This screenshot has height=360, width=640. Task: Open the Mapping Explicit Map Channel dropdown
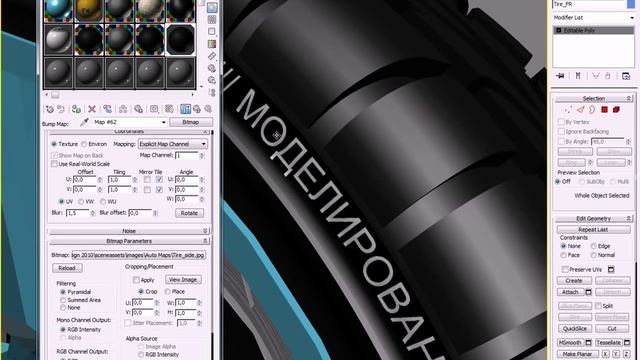pyautogui.click(x=173, y=144)
